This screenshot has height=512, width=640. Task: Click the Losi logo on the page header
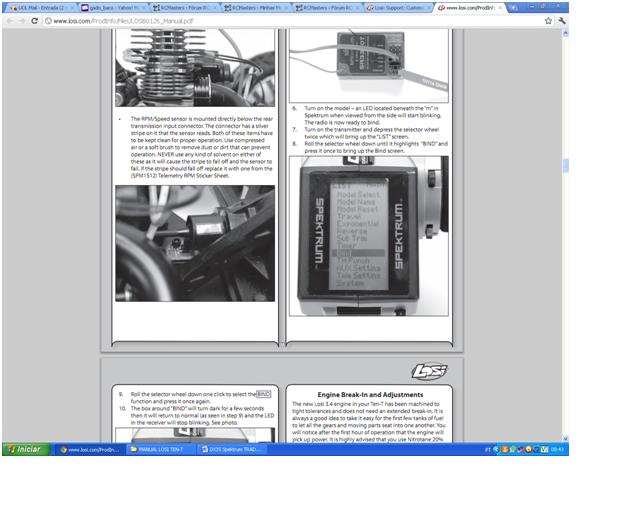point(429,371)
